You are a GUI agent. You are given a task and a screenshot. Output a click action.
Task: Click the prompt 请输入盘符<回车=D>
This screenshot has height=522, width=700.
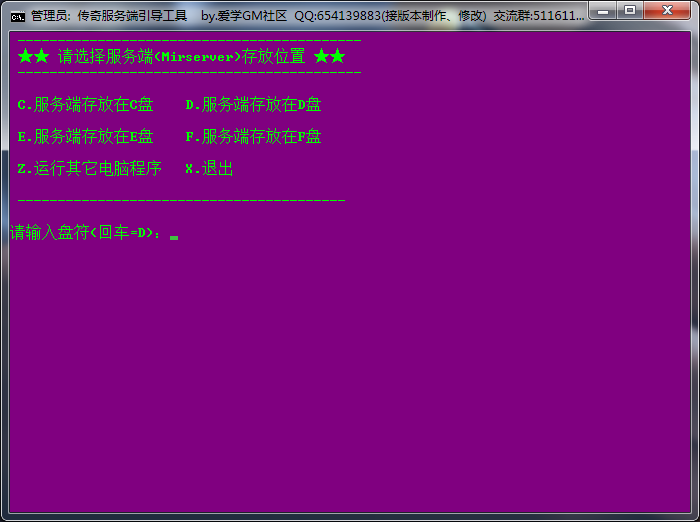85,232
